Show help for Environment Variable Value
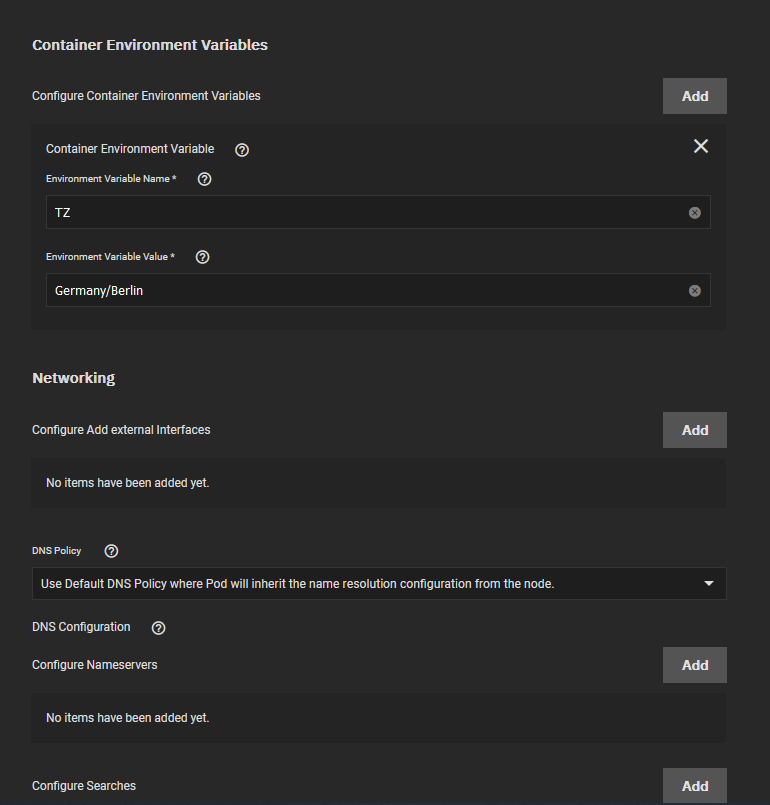The image size is (770, 805). (x=202, y=257)
